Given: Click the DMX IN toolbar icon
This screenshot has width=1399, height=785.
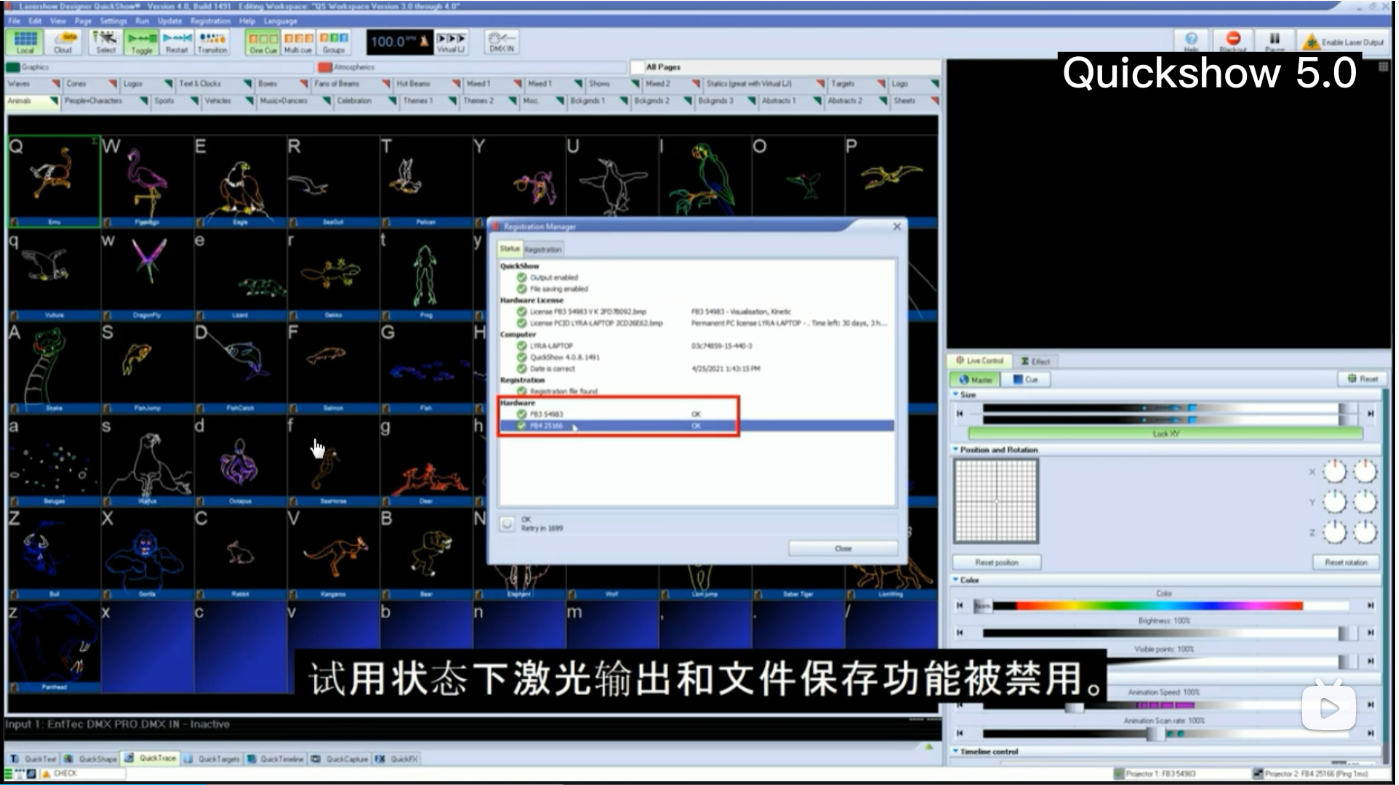Looking at the screenshot, I should [x=500, y=40].
